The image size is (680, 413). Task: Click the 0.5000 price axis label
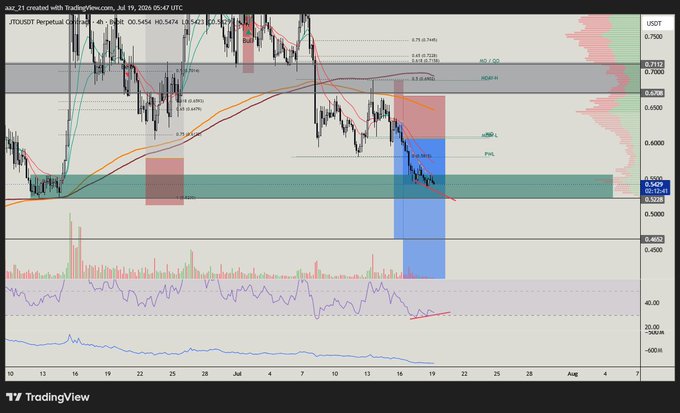point(653,214)
